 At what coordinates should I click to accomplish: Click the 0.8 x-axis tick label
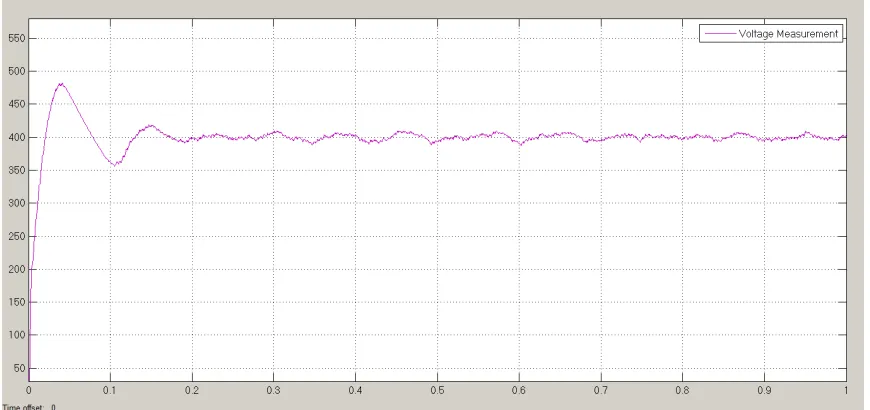click(x=682, y=391)
